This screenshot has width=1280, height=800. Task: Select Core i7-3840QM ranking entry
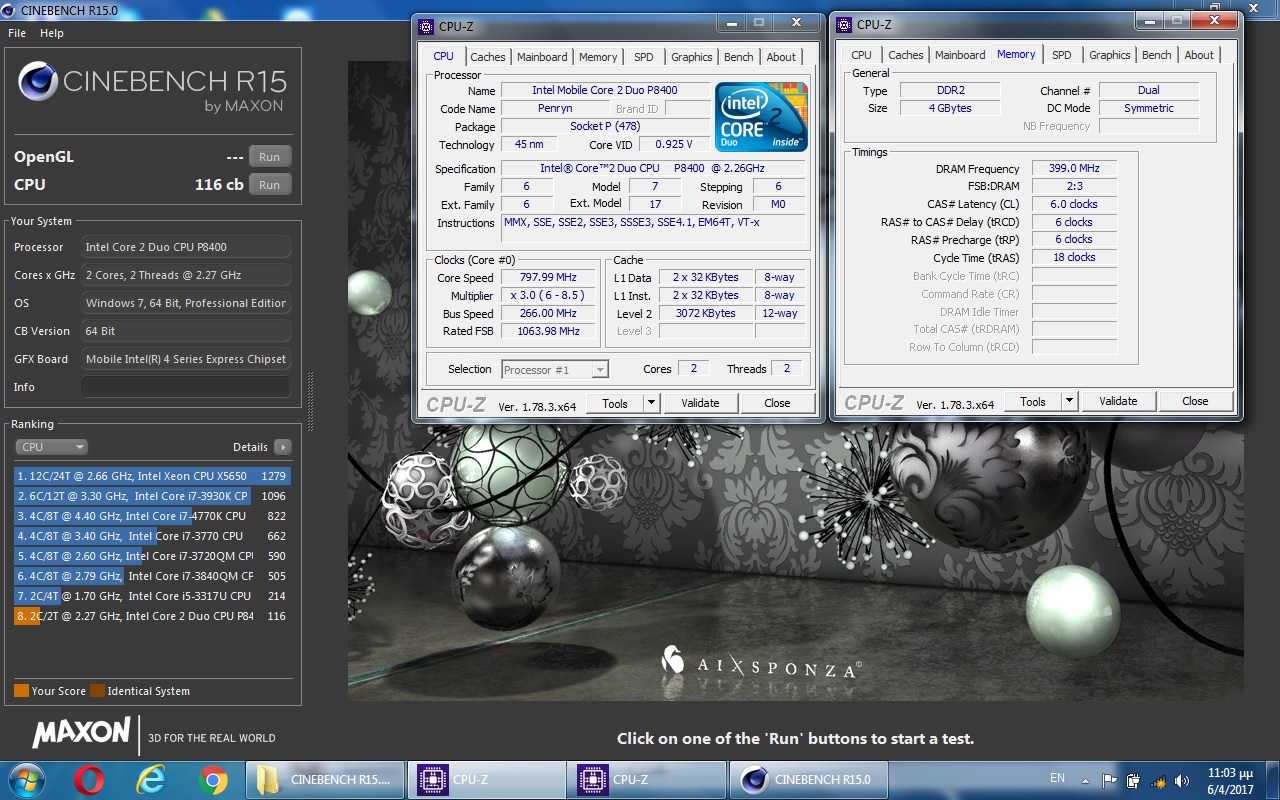point(152,576)
